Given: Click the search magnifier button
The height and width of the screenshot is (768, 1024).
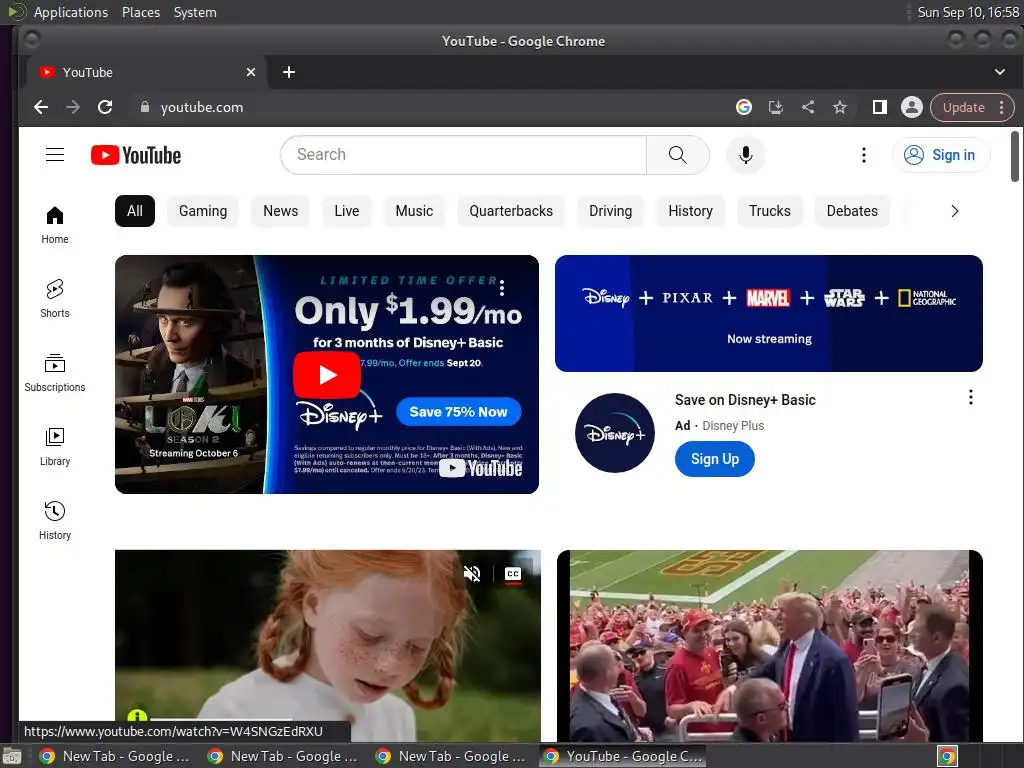Looking at the screenshot, I should (677, 155).
